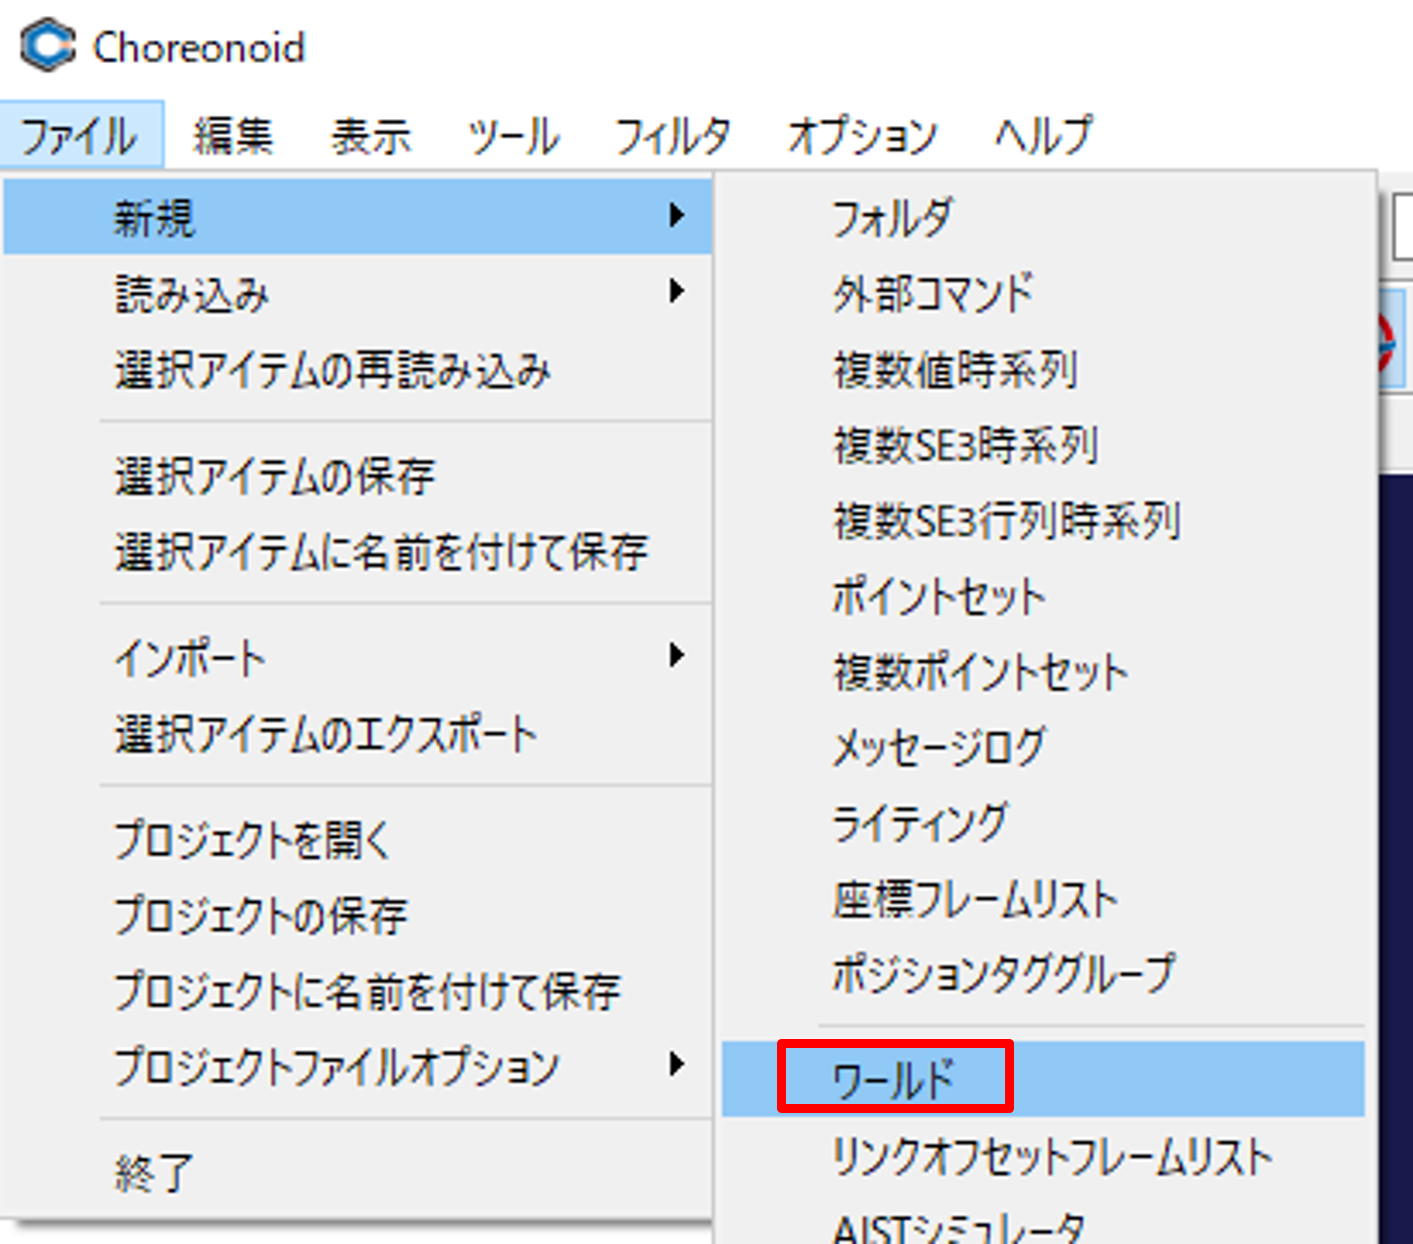This screenshot has height=1244, width=1413.
Task: Click the Choreonoid application logo icon
Action: (x=48, y=45)
